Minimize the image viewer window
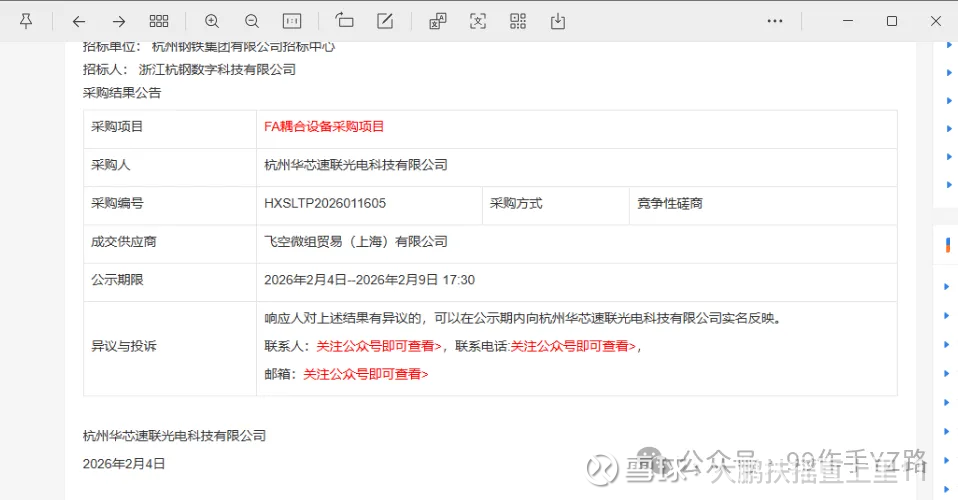Screen dimensions: 958x500 tap(848, 21)
